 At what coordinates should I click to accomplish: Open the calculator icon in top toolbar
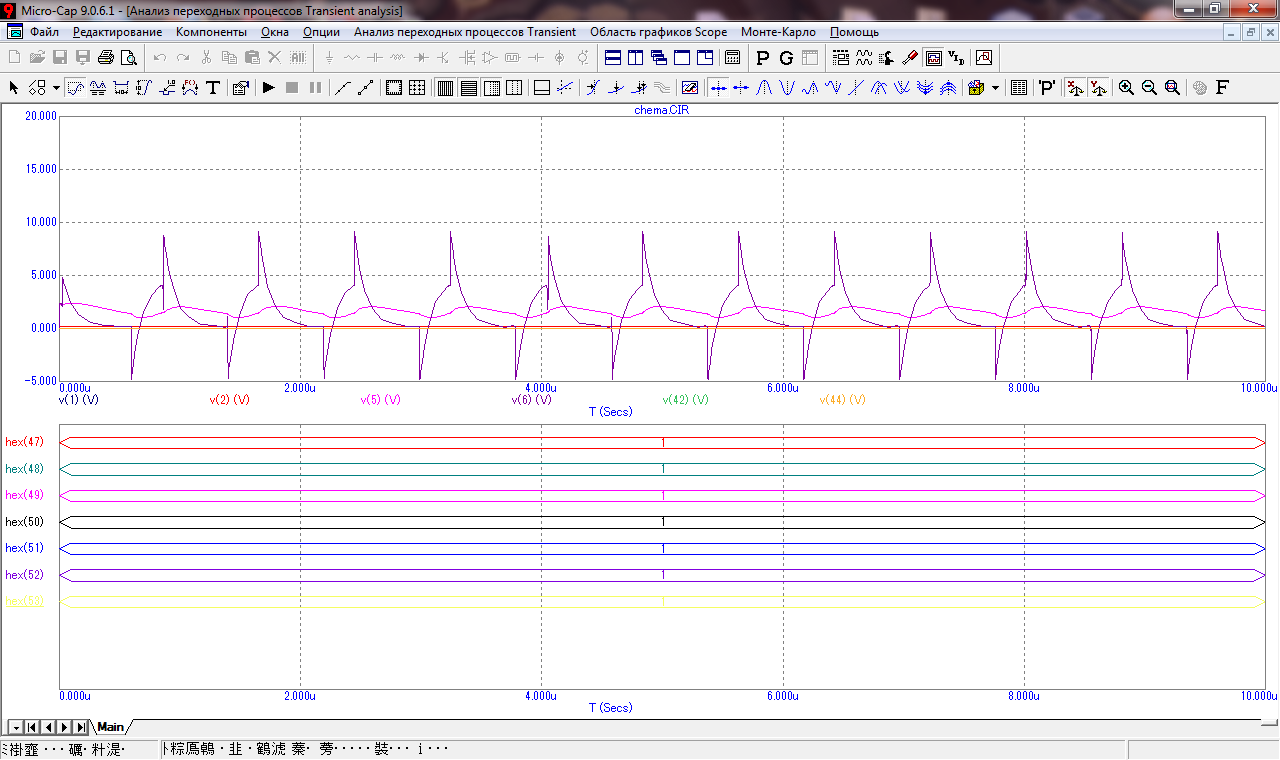(732, 58)
